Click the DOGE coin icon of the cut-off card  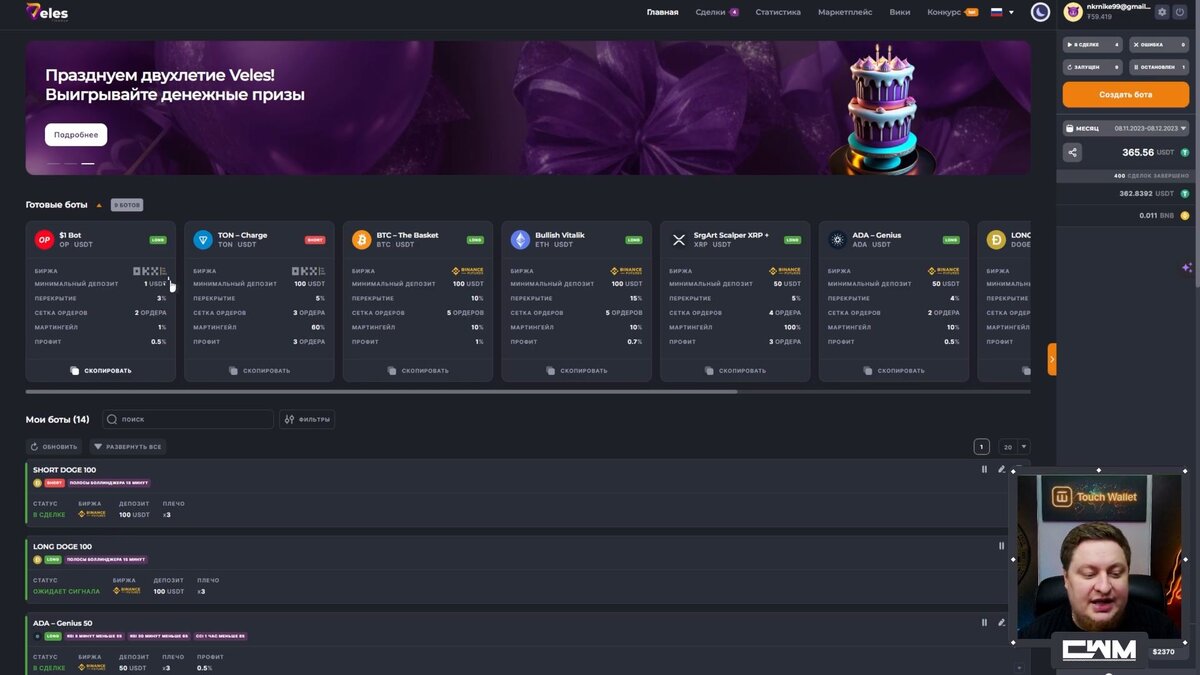(x=996, y=240)
